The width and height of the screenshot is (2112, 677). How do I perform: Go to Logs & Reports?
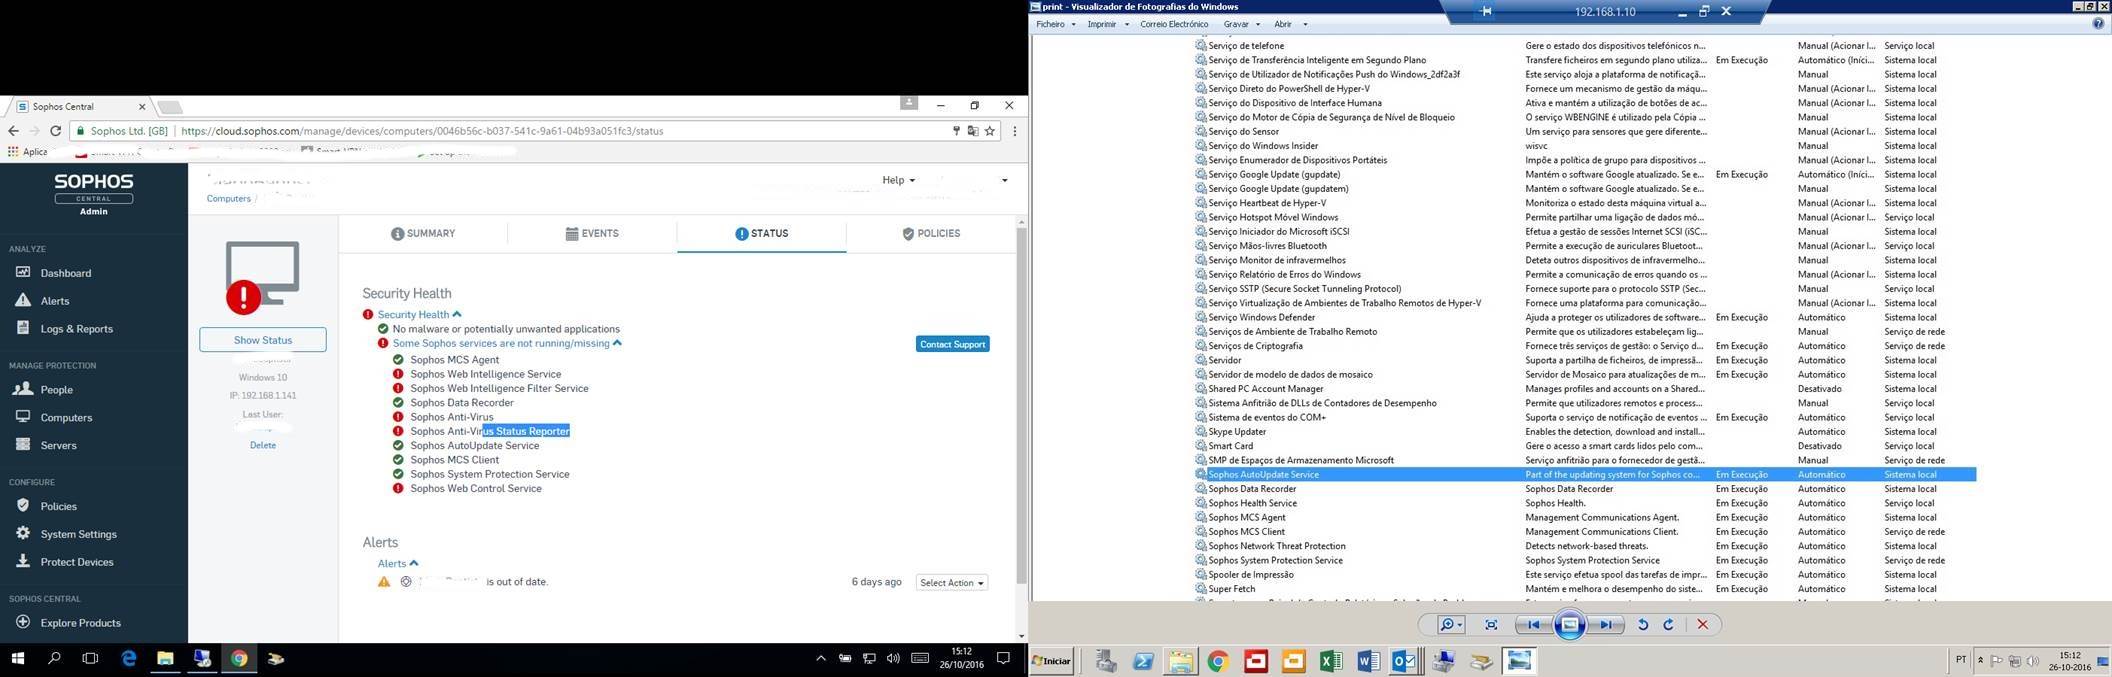[x=76, y=329]
